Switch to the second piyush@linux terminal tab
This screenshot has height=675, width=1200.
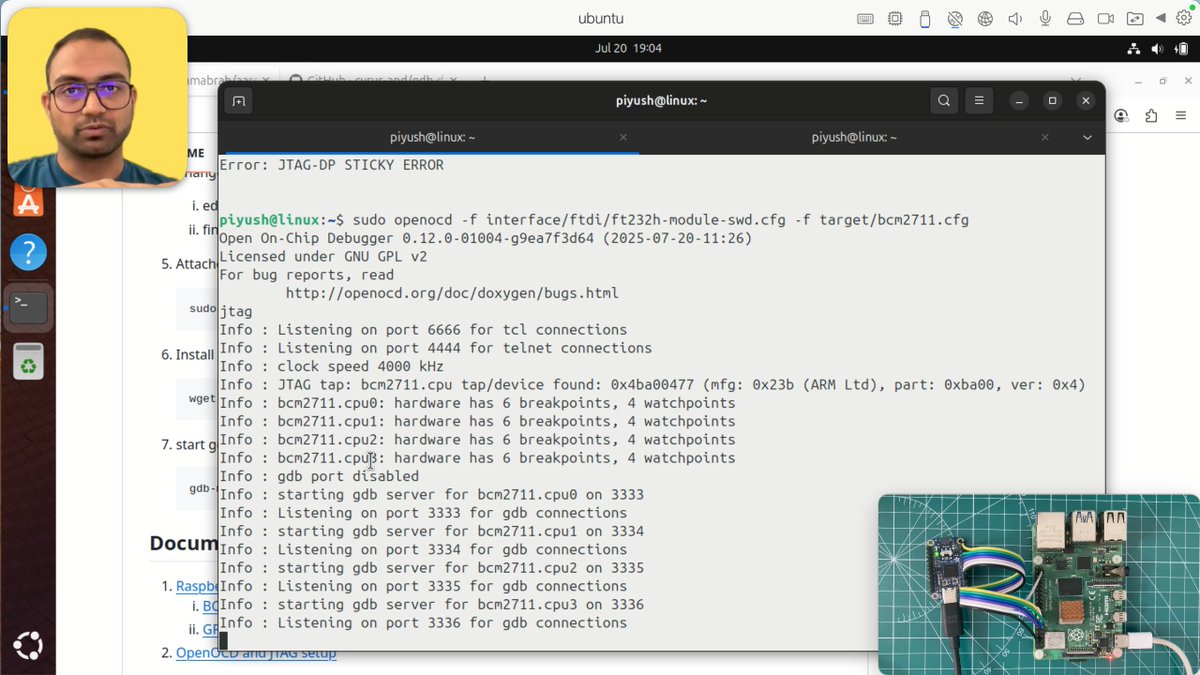tap(854, 137)
